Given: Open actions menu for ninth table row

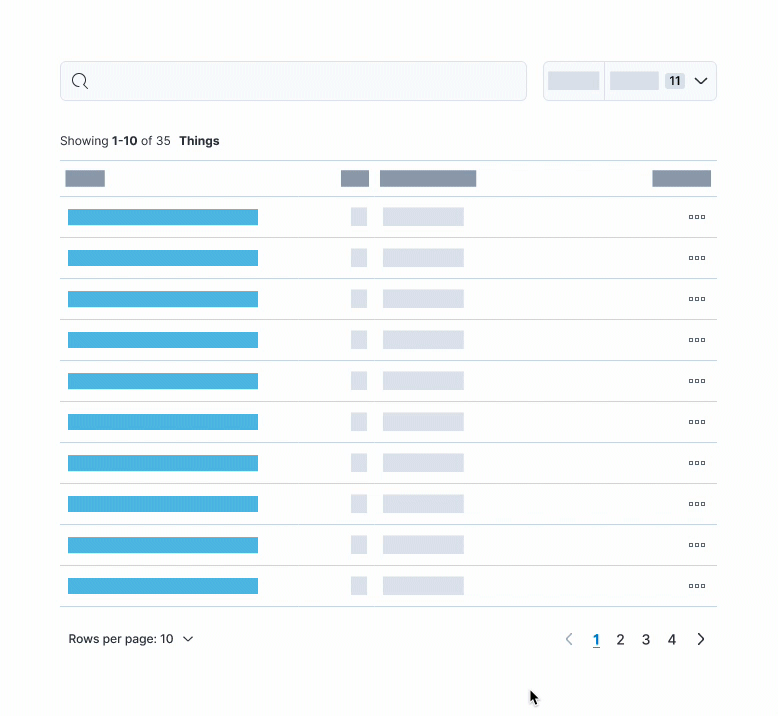Looking at the screenshot, I should click(697, 545).
